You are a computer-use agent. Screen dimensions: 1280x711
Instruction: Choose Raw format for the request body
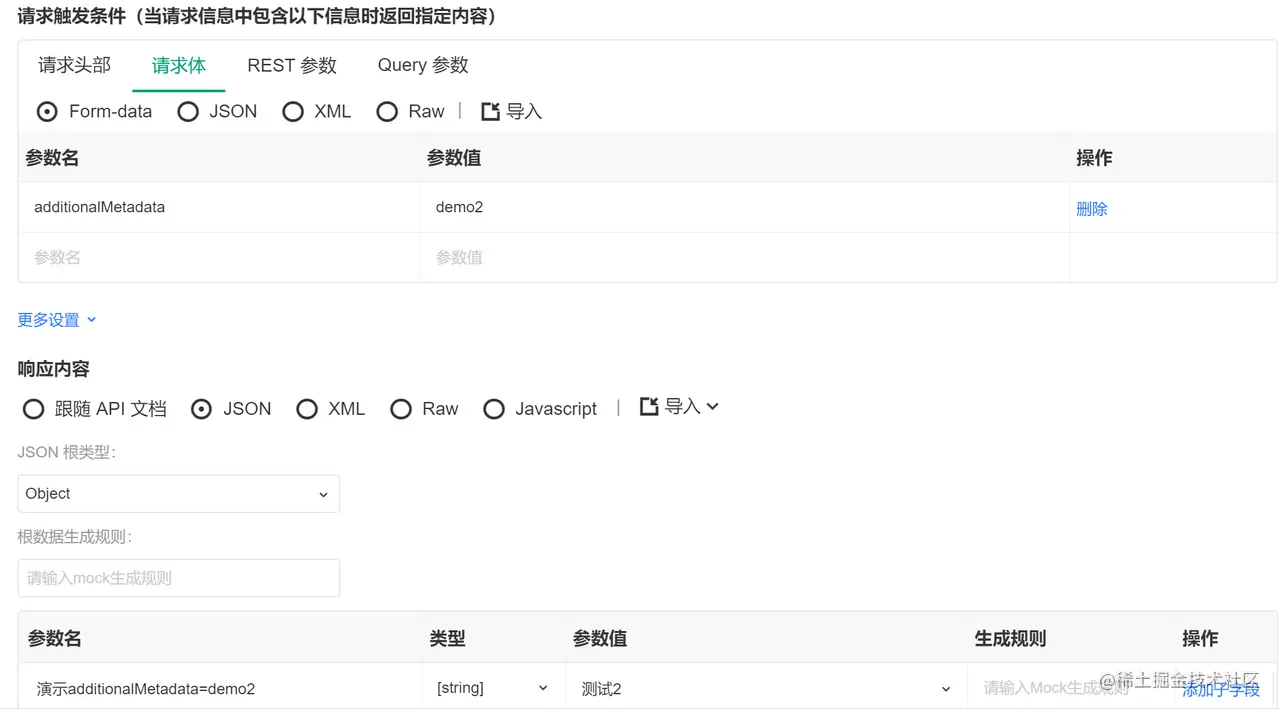coord(388,111)
